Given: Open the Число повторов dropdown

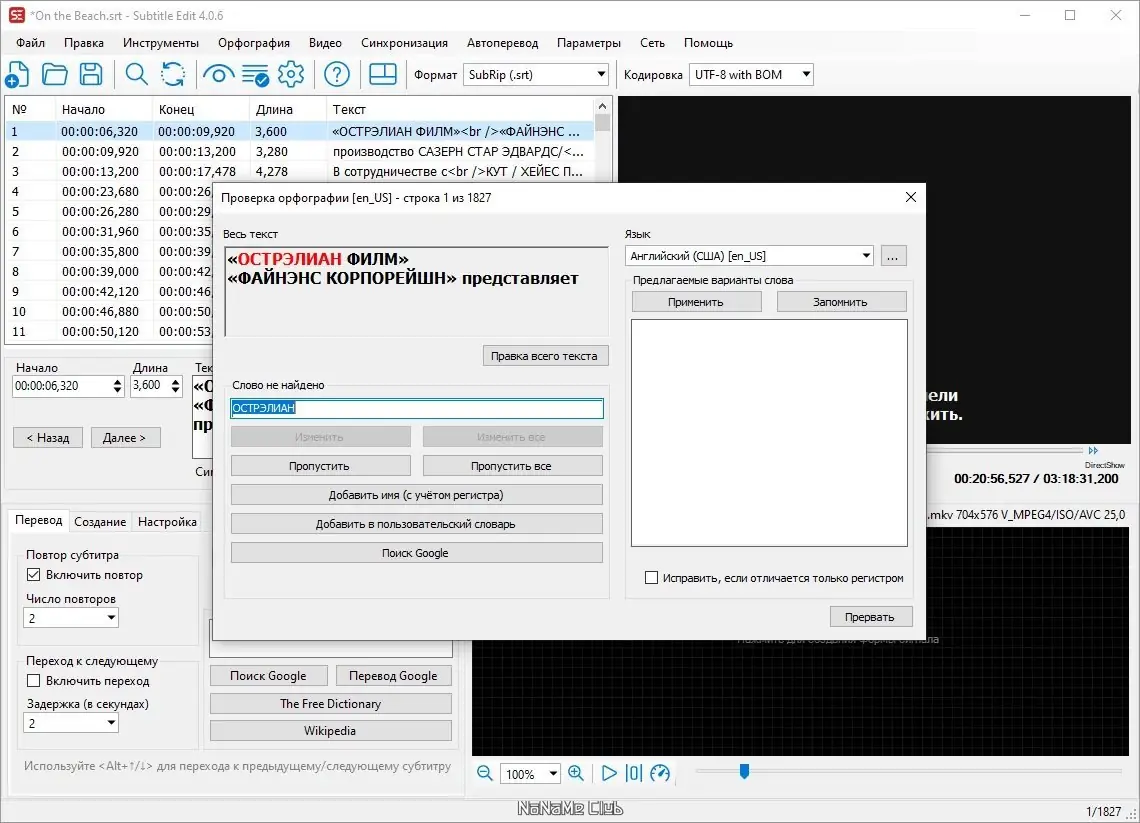Looking at the screenshot, I should 71,618.
